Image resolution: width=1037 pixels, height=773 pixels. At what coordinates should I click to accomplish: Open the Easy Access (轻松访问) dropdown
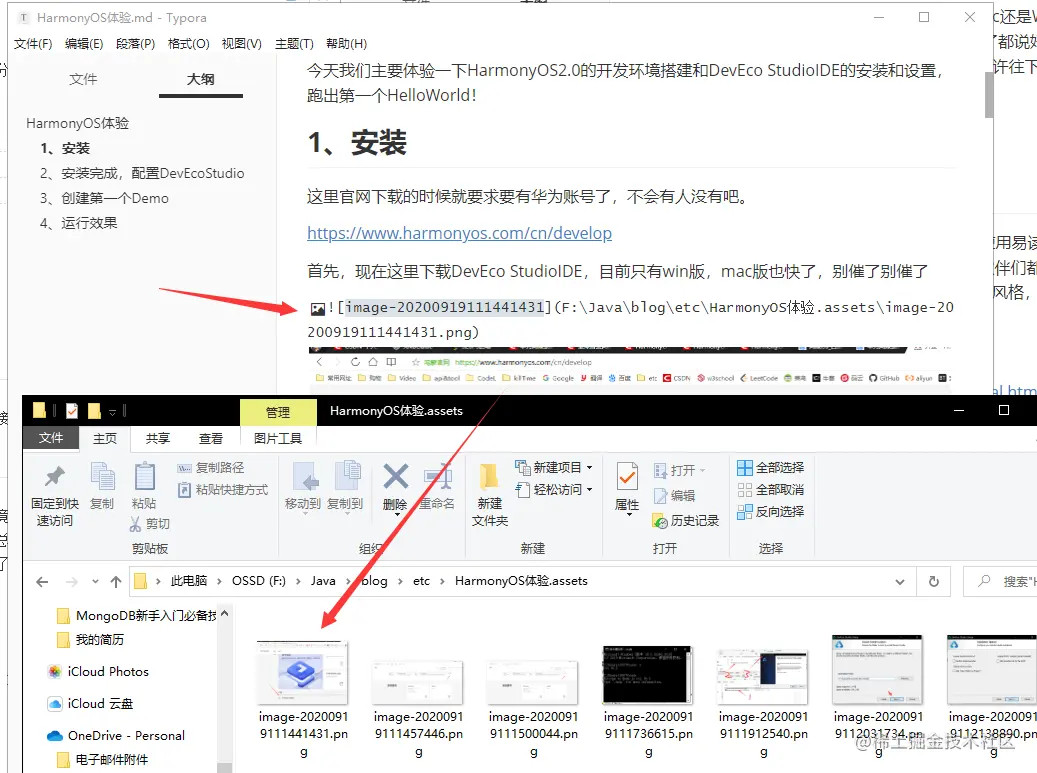[x=589, y=490]
